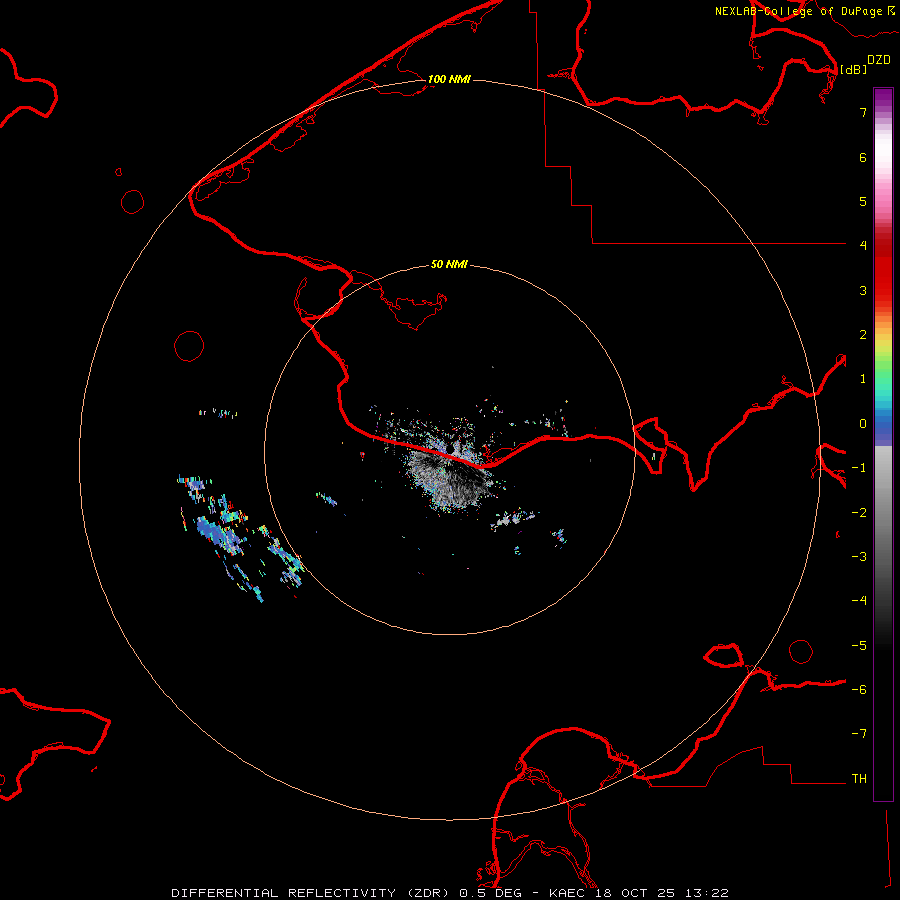This screenshot has height=900, width=900.
Task: Select the "1" value on the color scale
Action: coord(863,379)
